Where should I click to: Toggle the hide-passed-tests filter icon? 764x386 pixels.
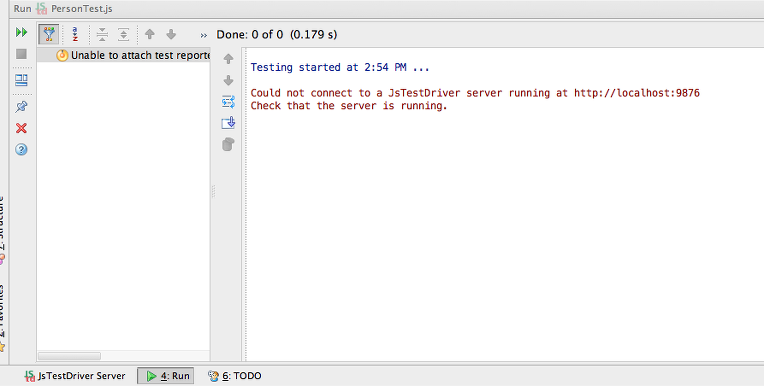tap(49, 34)
